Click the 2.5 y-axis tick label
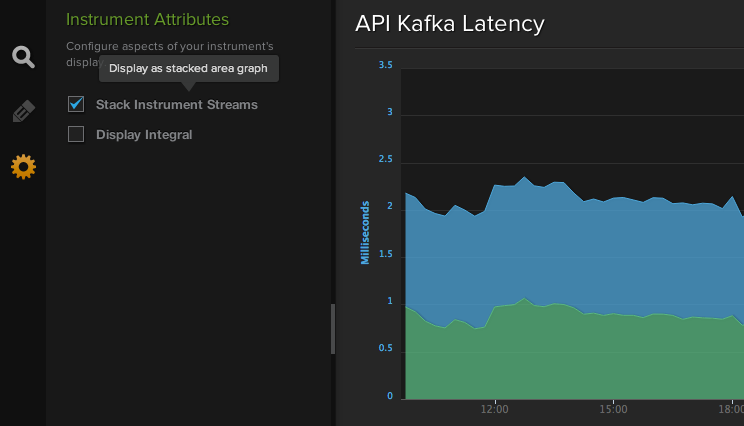The height and width of the screenshot is (426, 744). [385, 159]
